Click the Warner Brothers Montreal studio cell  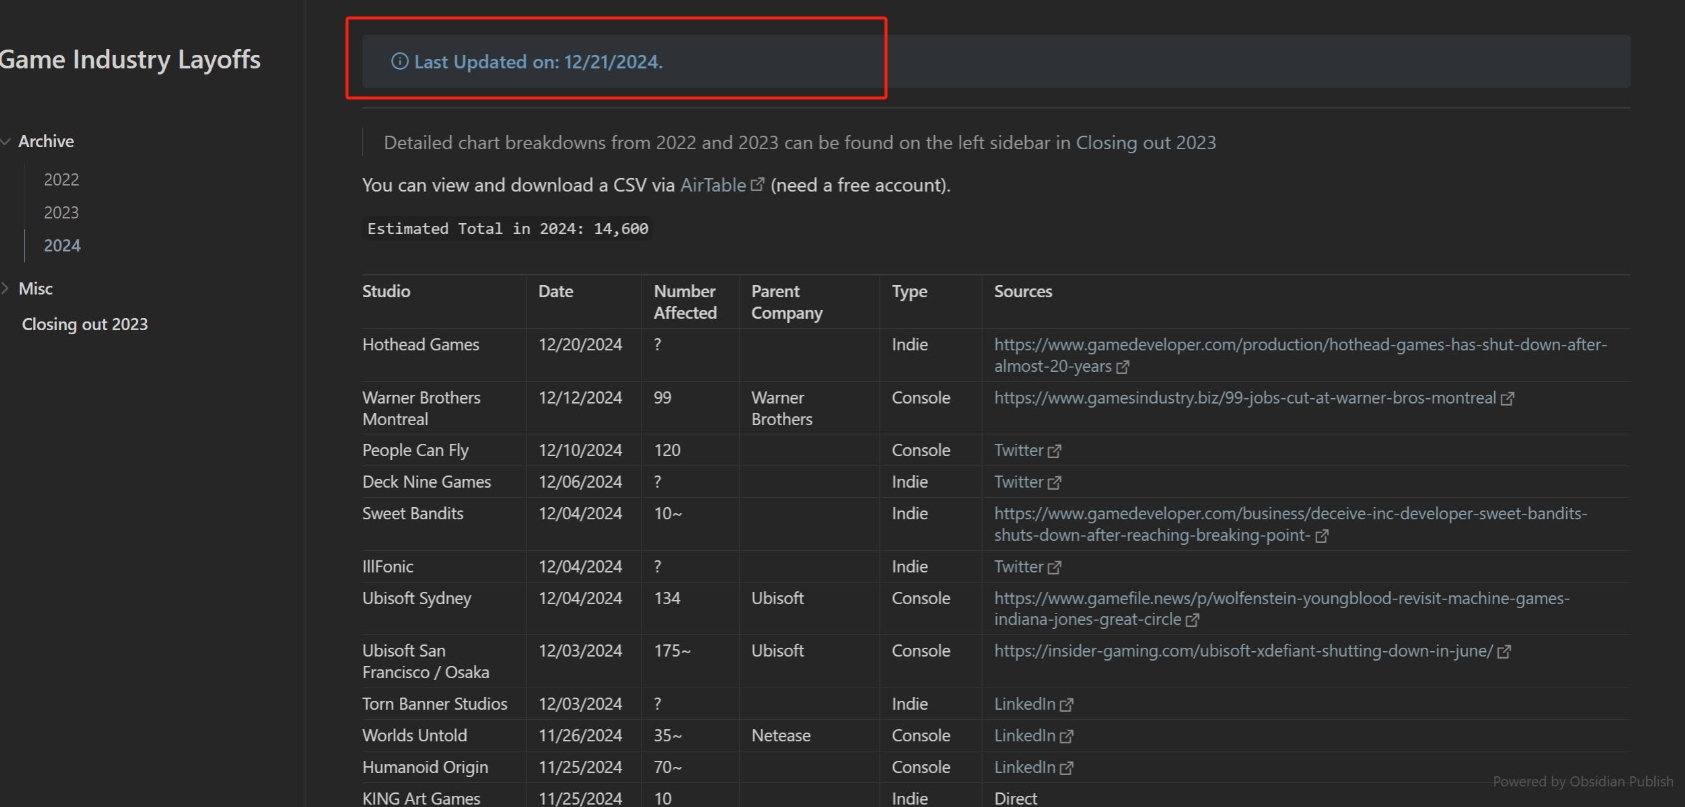pyautogui.click(x=422, y=408)
